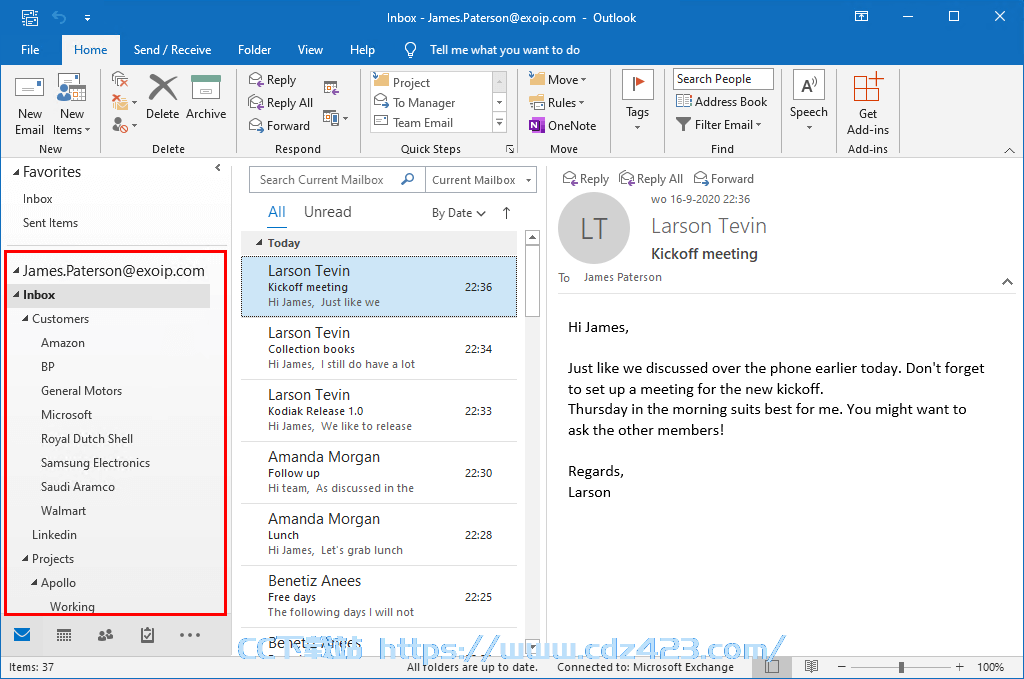Image resolution: width=1024 pixels, height=679 pixels.
Task: Click Forward in the reading pane
Action: tap(724, 178)
